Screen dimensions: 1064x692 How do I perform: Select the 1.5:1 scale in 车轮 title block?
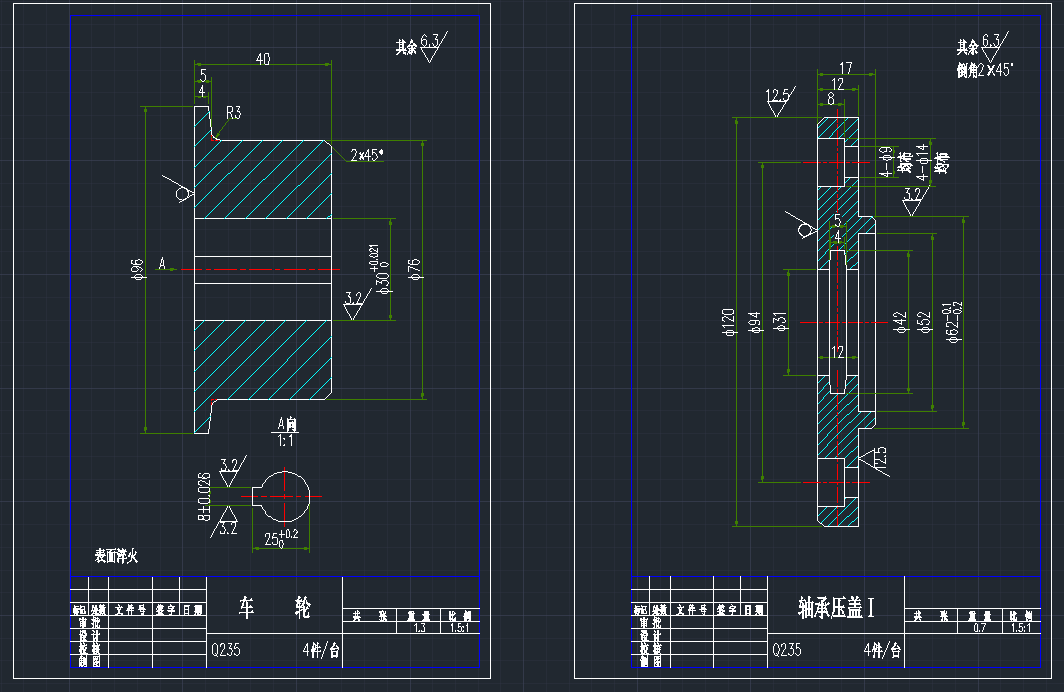(459, 628)
